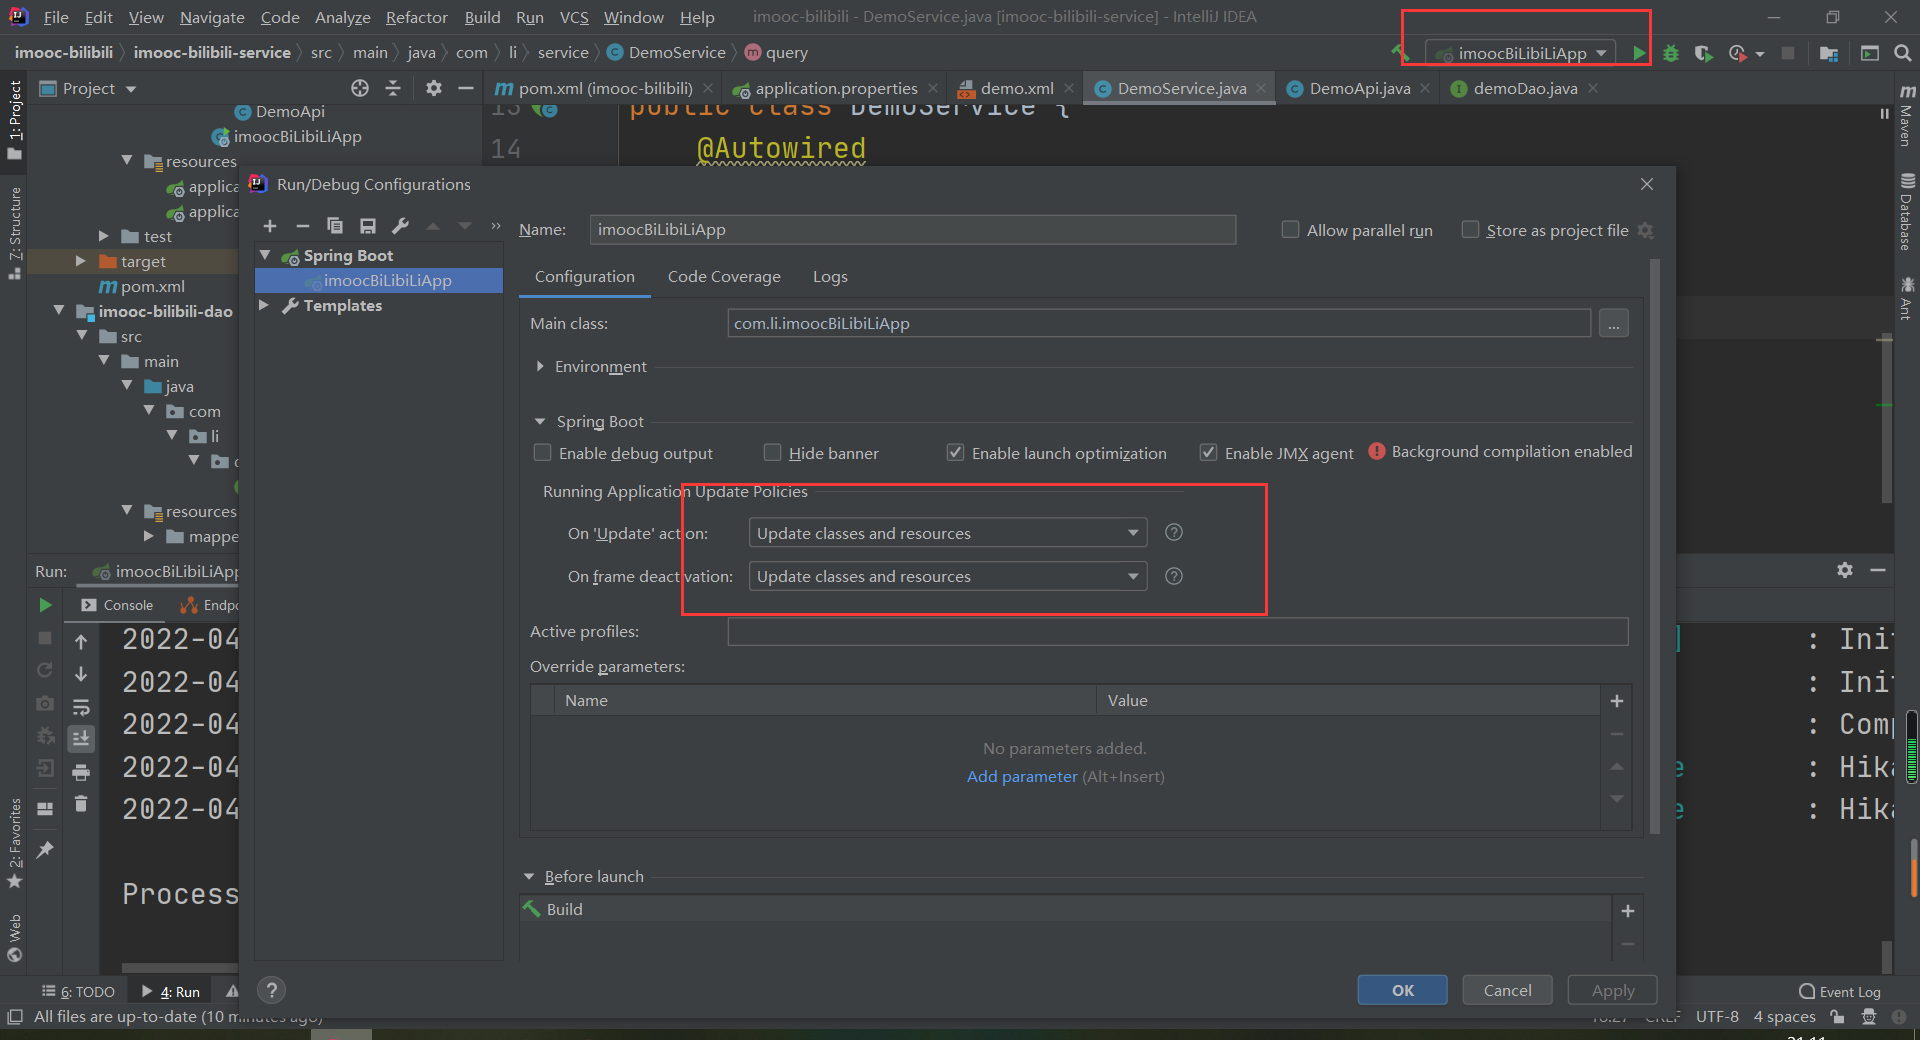Toggle Enable JMX agent
This screenshot has height=1040, width=1920.
click(x=1209, y=453)
